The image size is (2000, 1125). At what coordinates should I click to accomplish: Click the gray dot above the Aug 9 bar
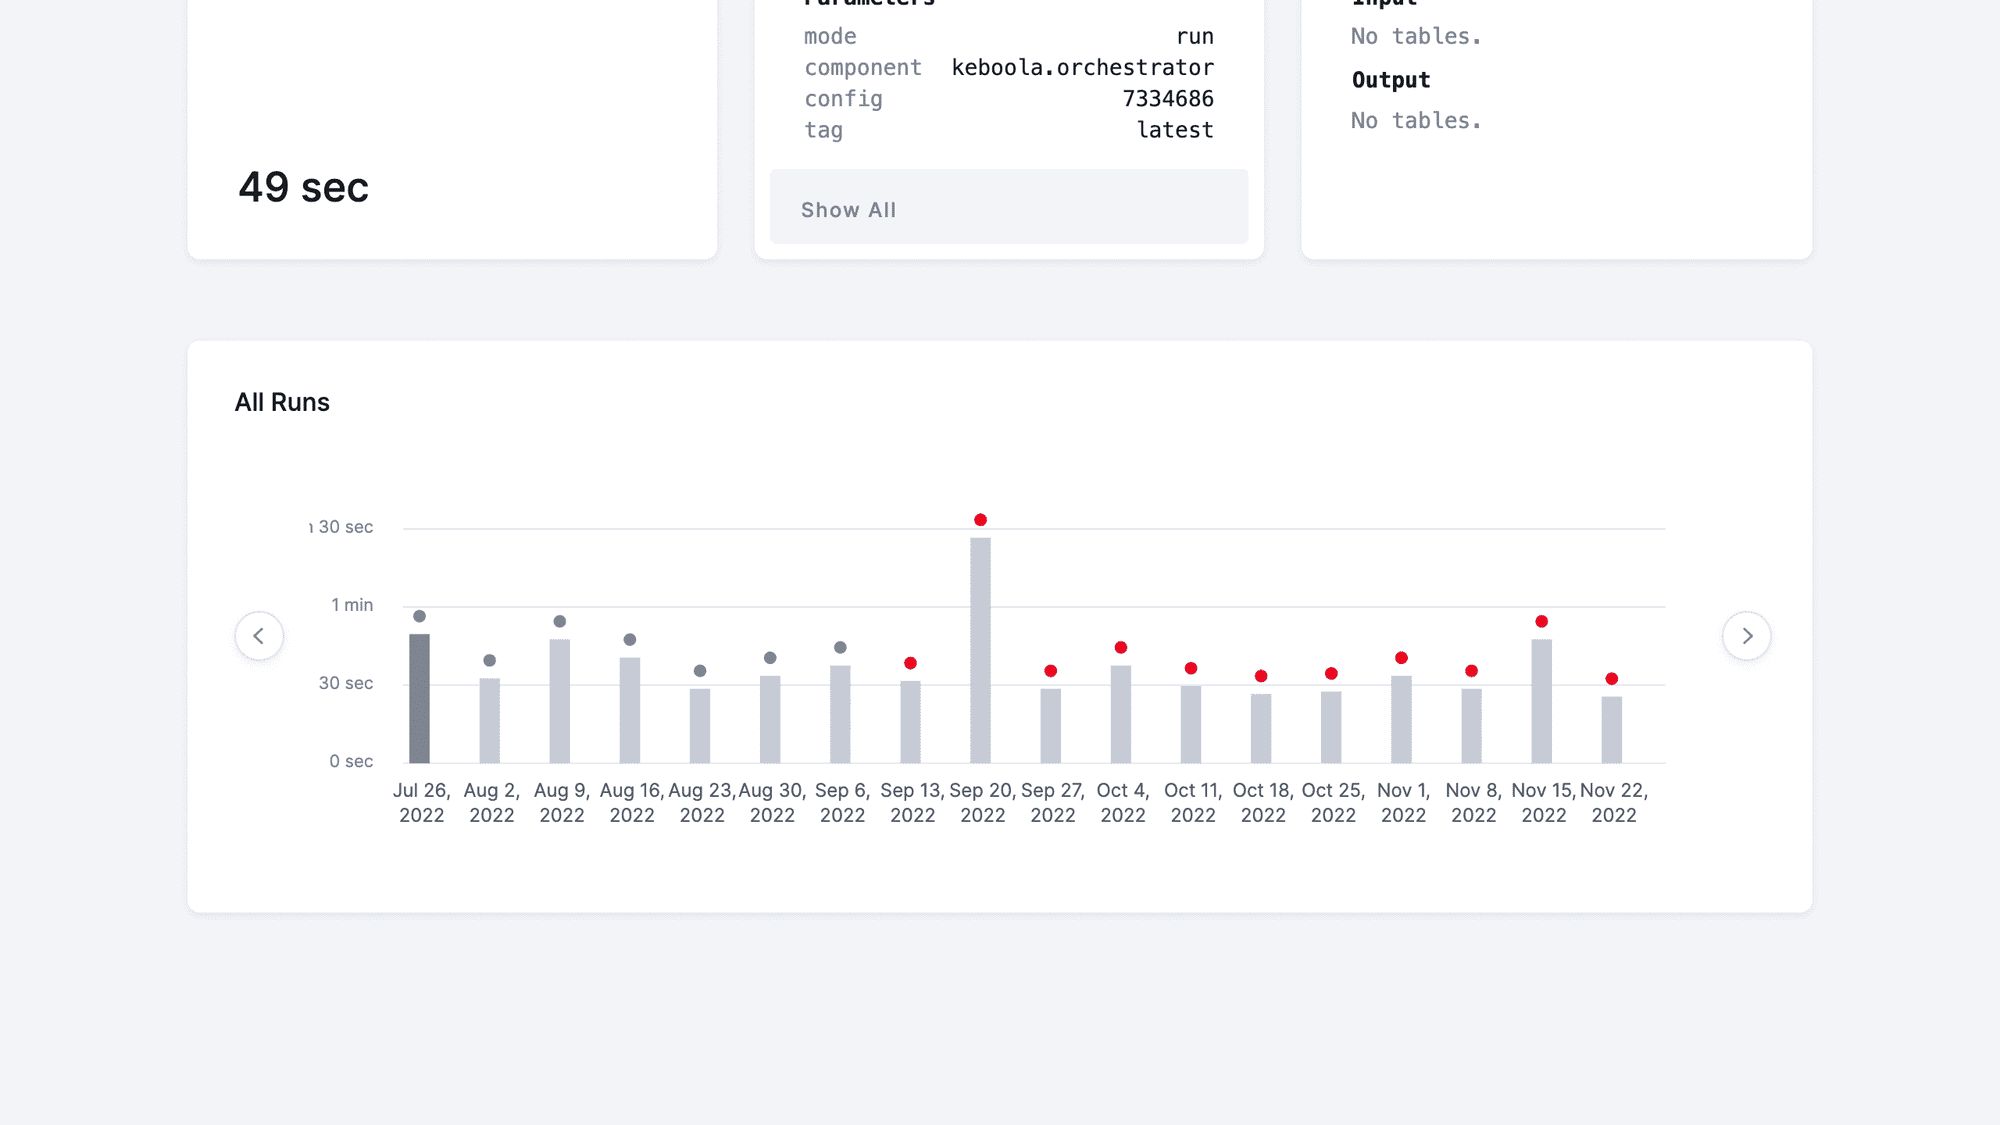coord(560,621)
